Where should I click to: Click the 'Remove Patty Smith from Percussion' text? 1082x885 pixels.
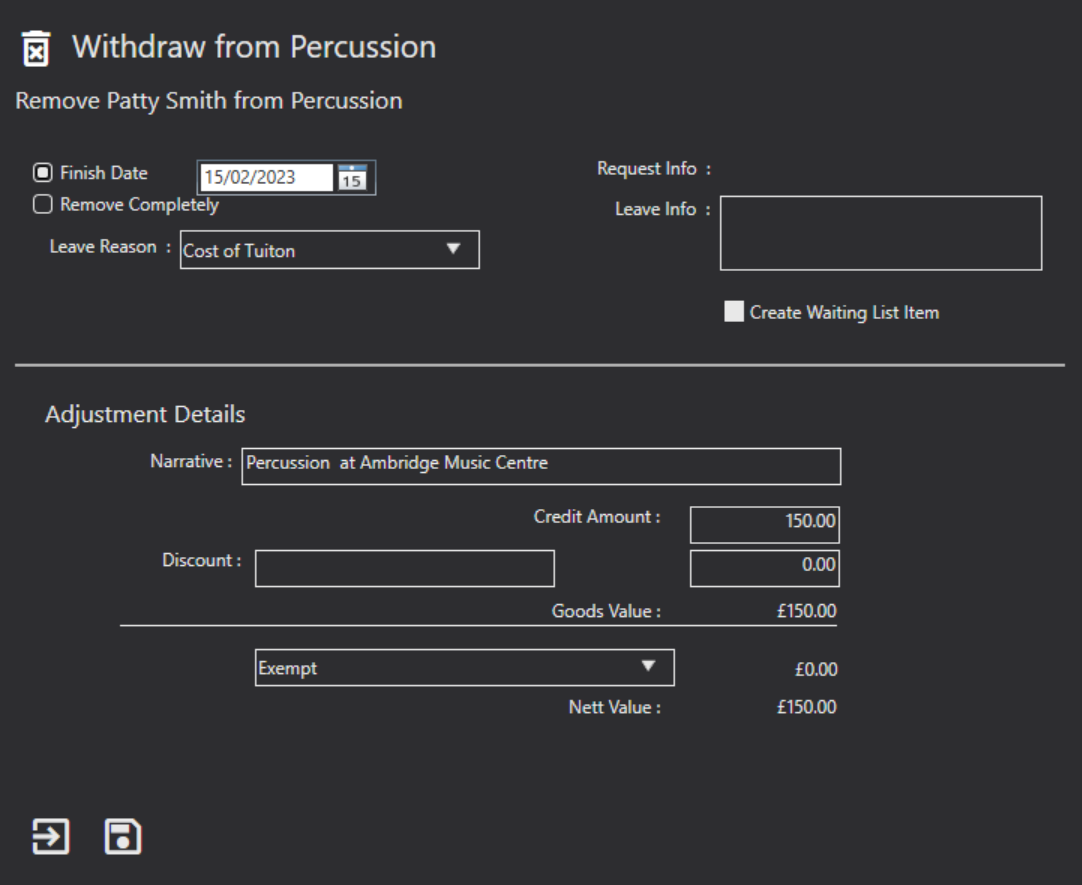coord(208,101)
